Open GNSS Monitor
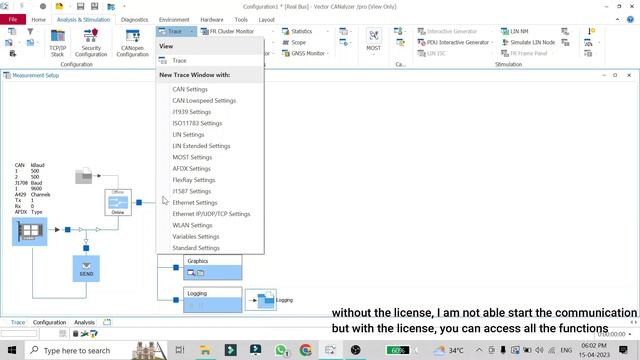 coord(303,53)
